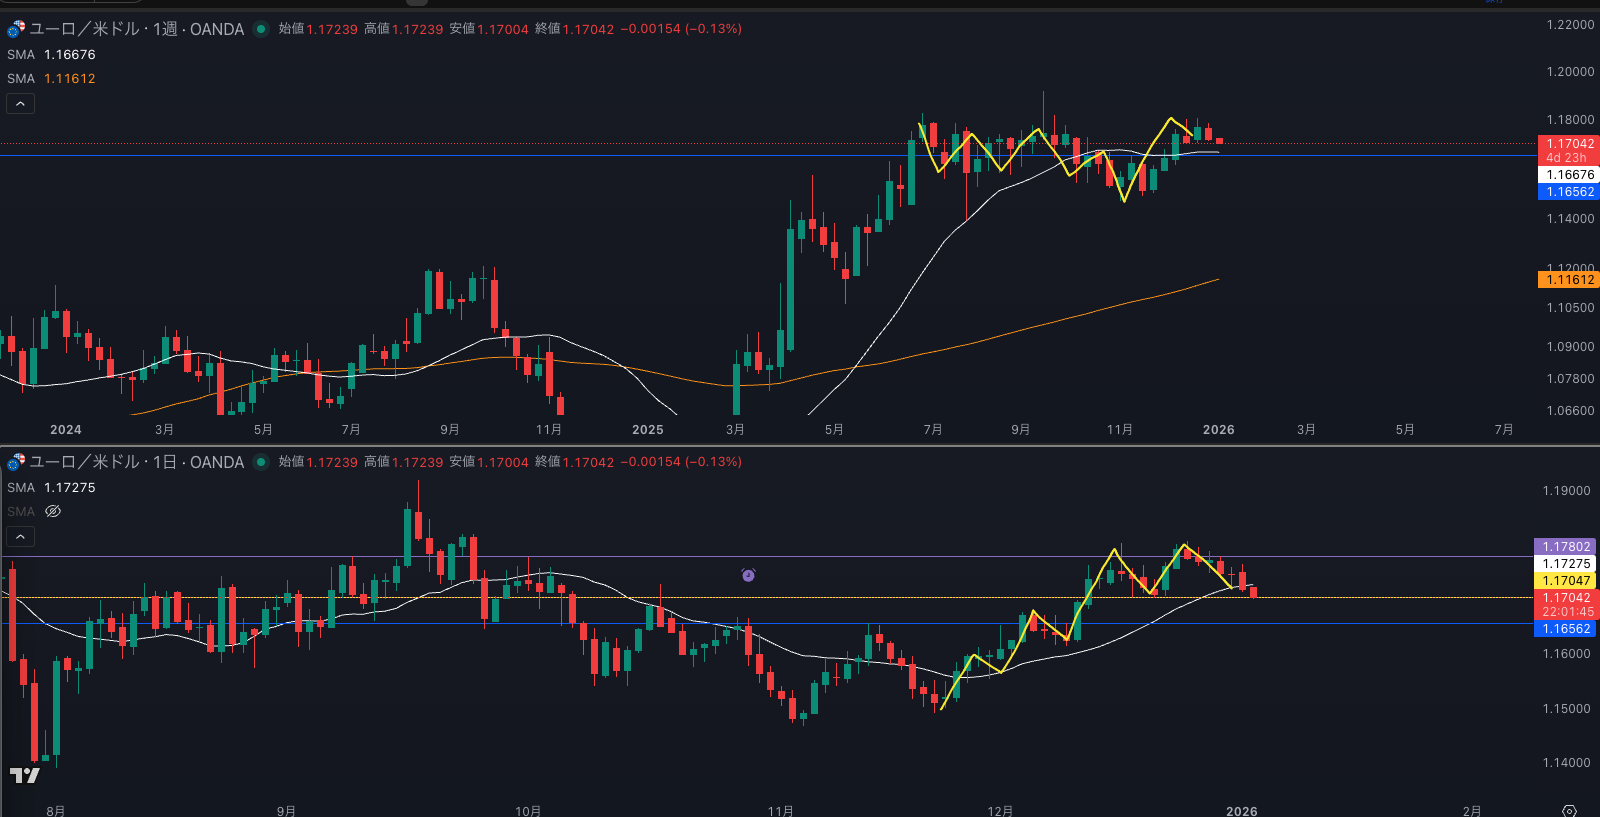Screen dimensions: 1600x817
Task: Collapse indicator legend on weekly chart
Action: point(20,103)
